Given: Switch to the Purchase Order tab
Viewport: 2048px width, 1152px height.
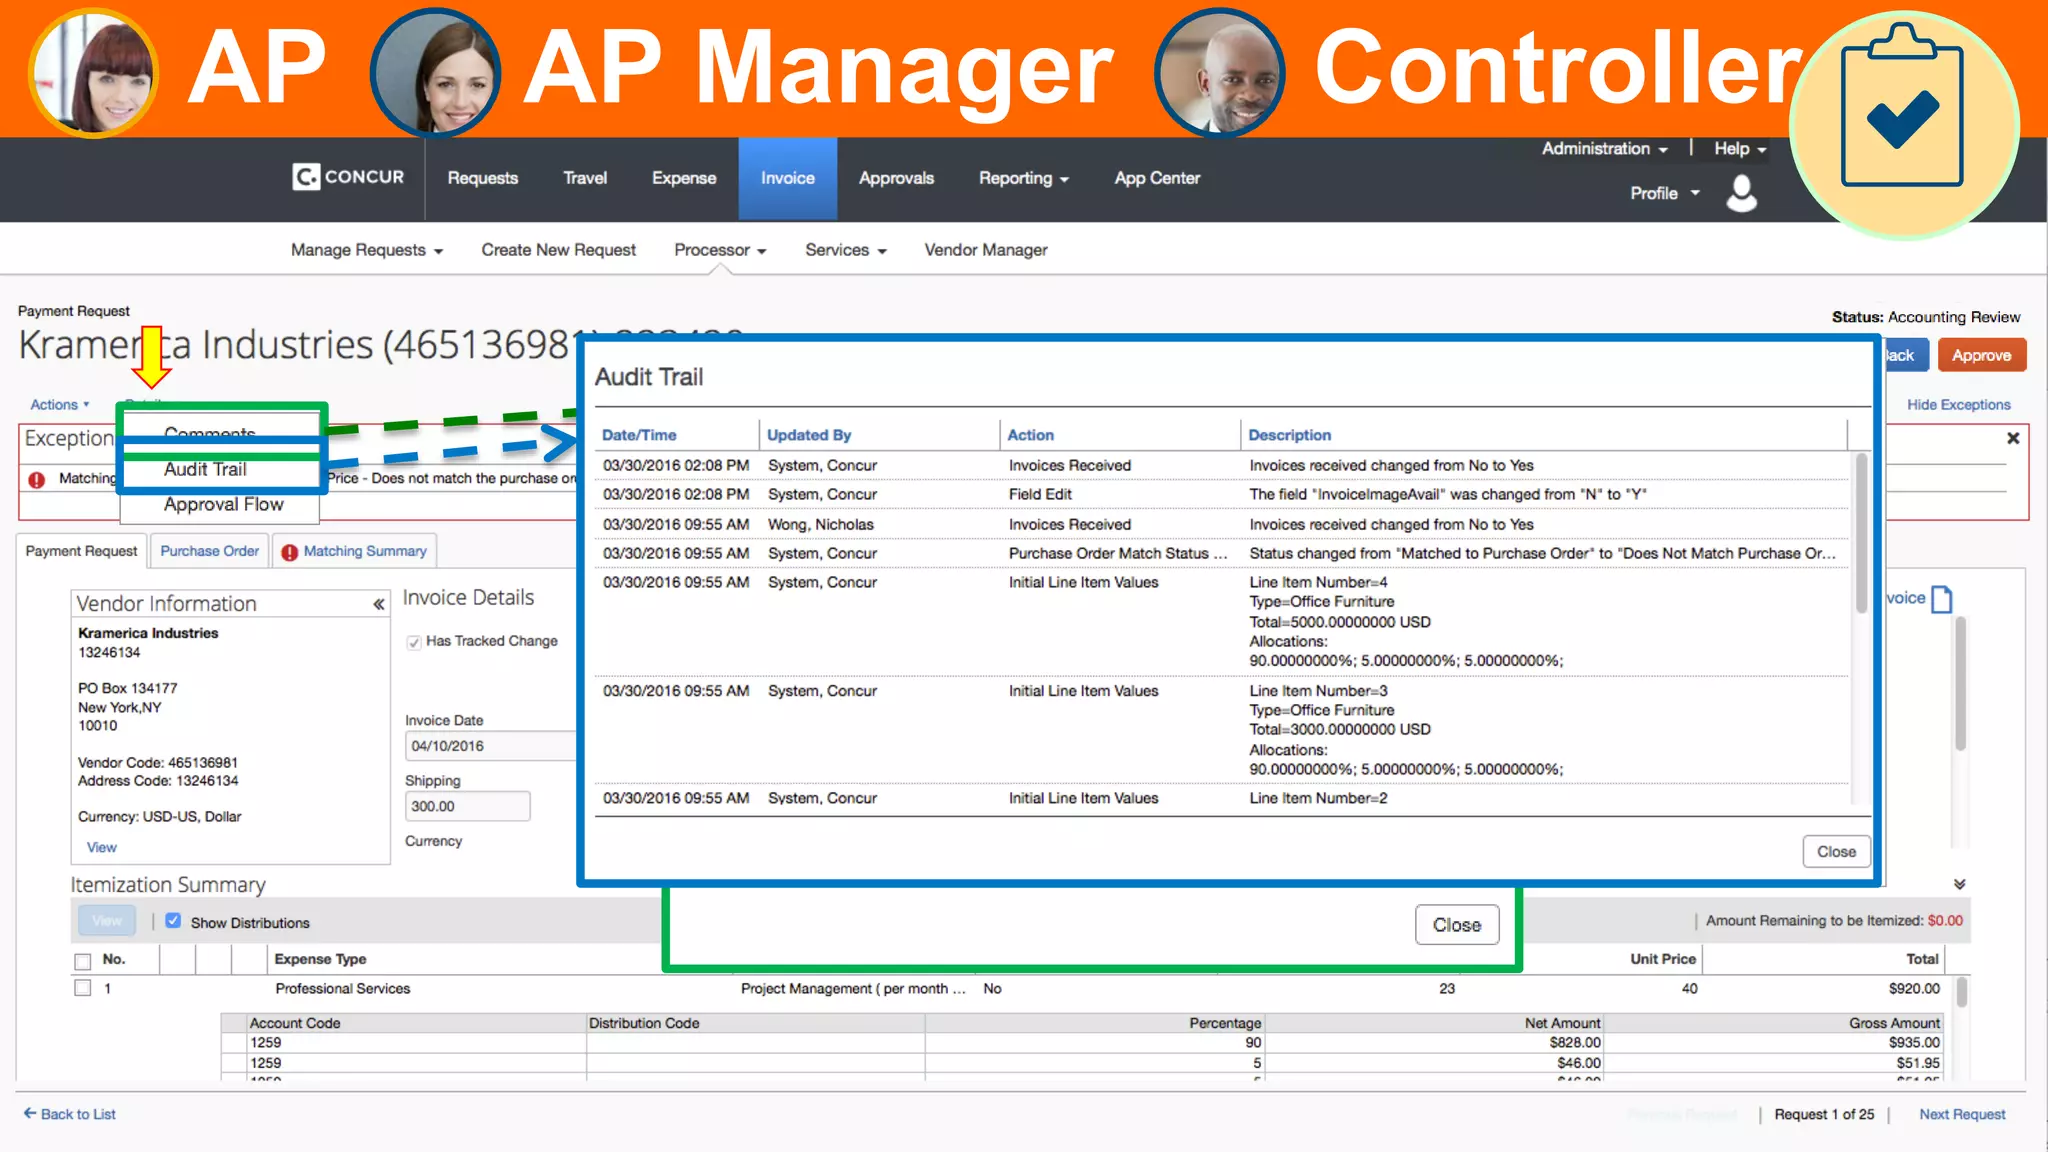Looking at the screenshot, I should point(209,551).
